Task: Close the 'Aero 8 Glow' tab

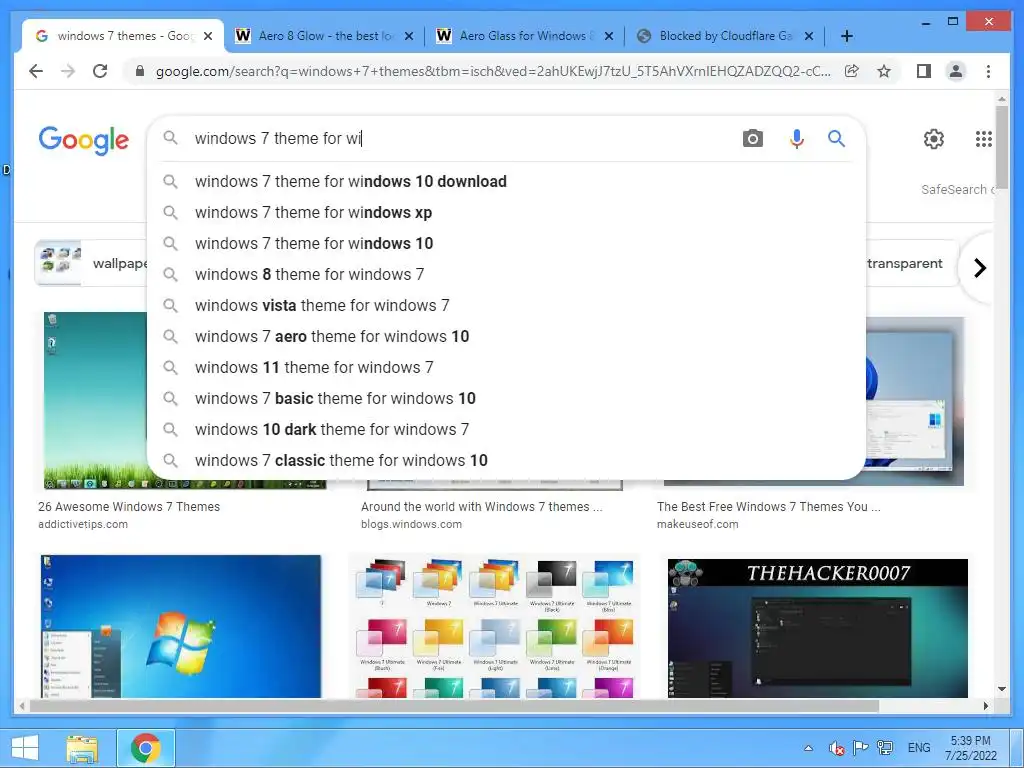Action: coord(409,36)
